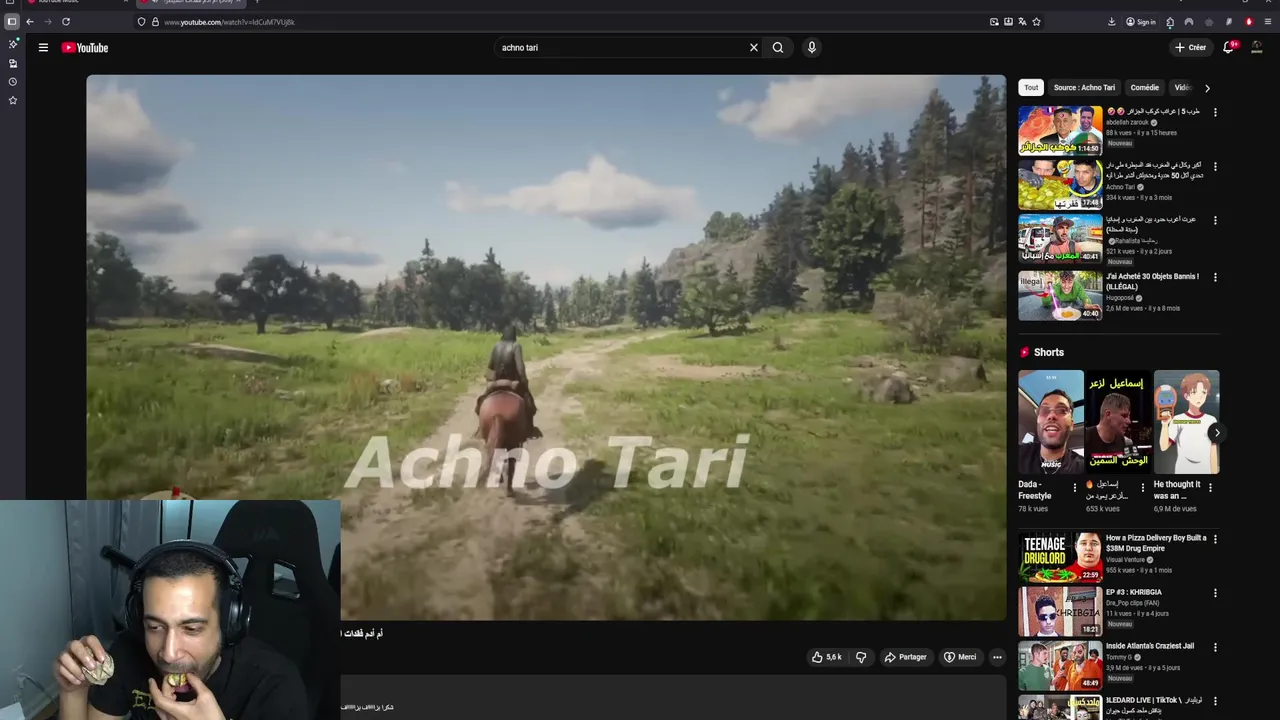Open options for 'Inside Atlanta's Craziest Jail'
The width and height of the screenshot is (1280, 720).
(x=1215, y=647)
